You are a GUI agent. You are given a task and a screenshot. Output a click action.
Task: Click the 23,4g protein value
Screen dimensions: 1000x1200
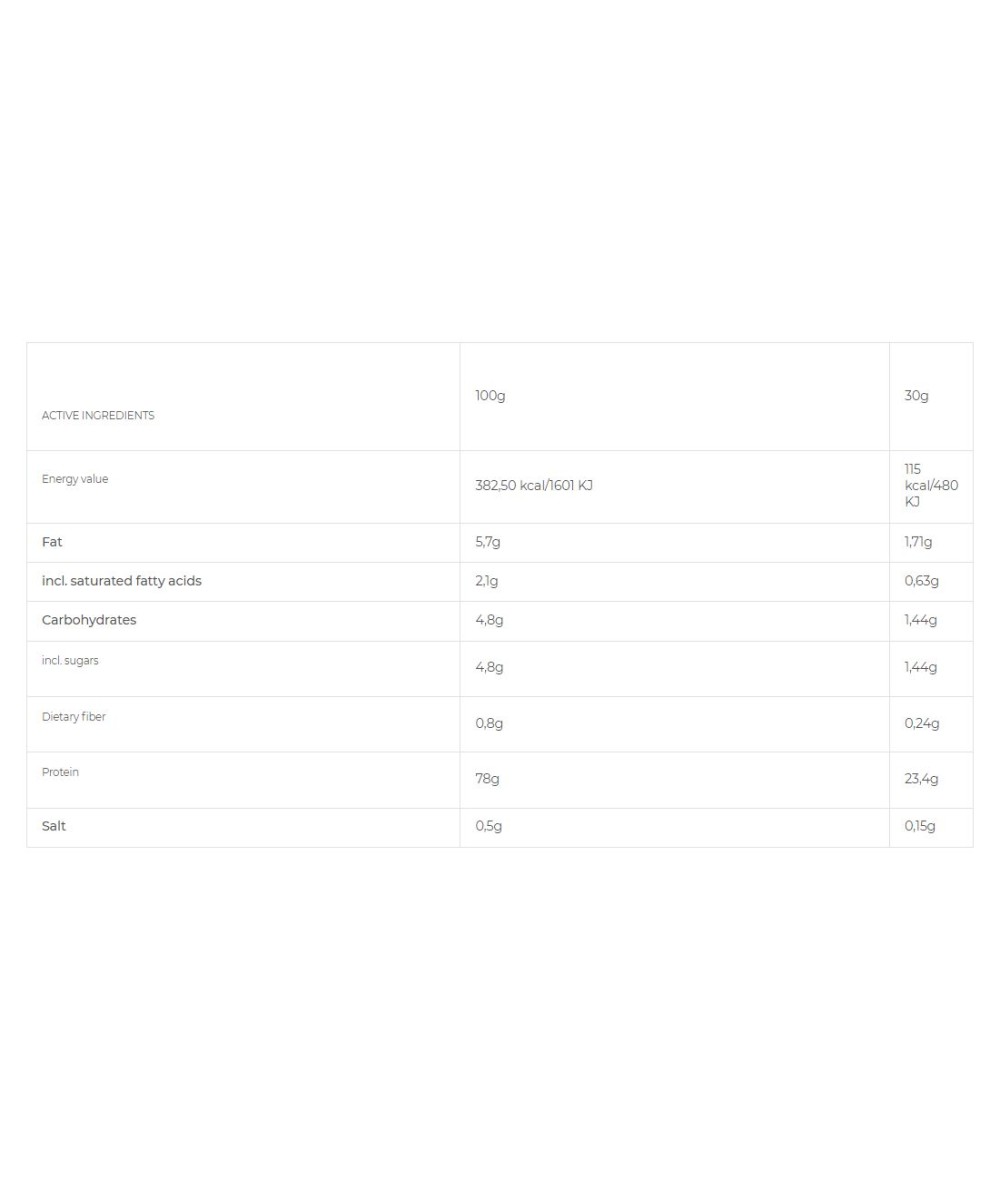[x=921, y=779]
